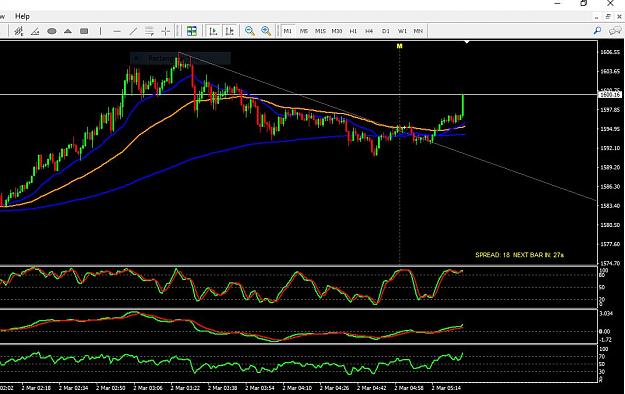
Task: Close the inner chart window
Action: [619, 17]
